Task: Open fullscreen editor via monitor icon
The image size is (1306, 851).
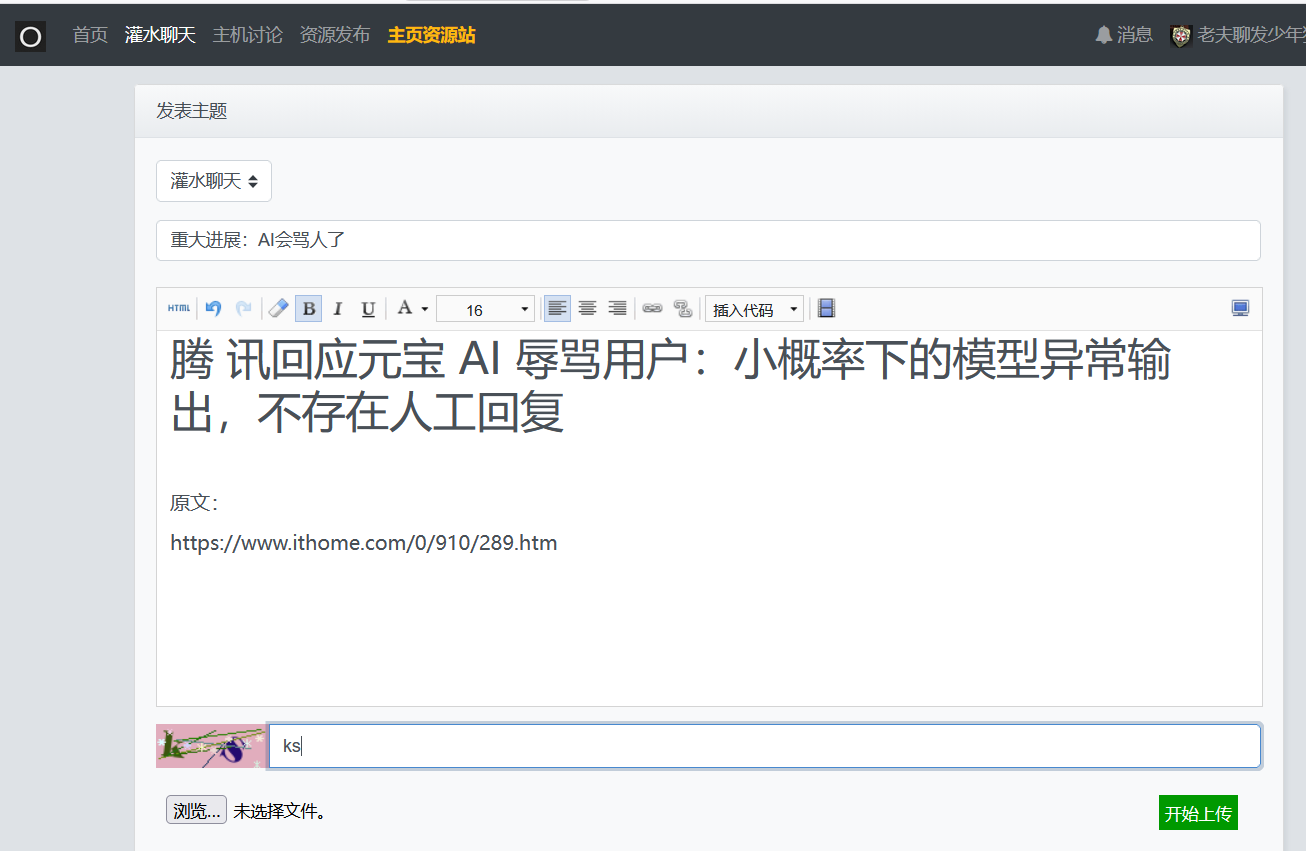Action: 1240,309
